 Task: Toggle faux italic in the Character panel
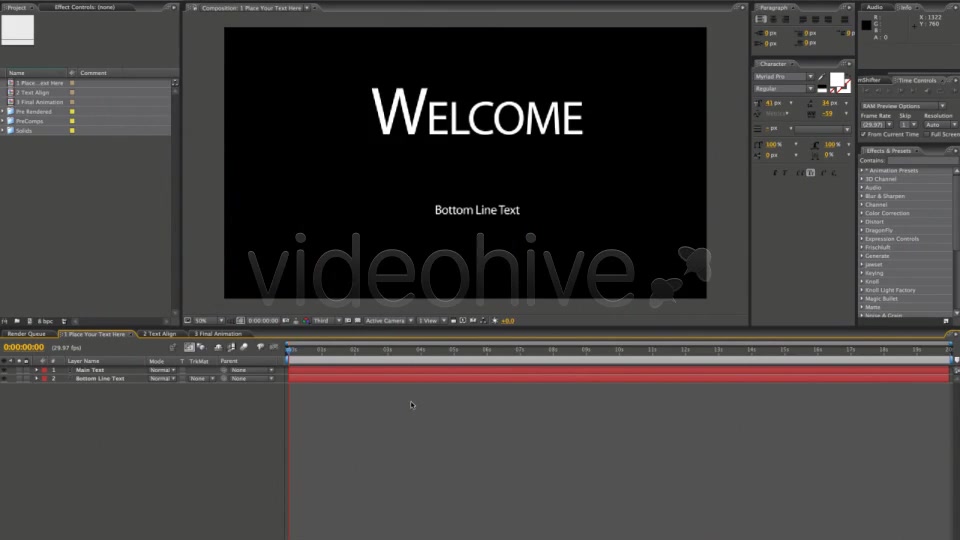(784, 173)
